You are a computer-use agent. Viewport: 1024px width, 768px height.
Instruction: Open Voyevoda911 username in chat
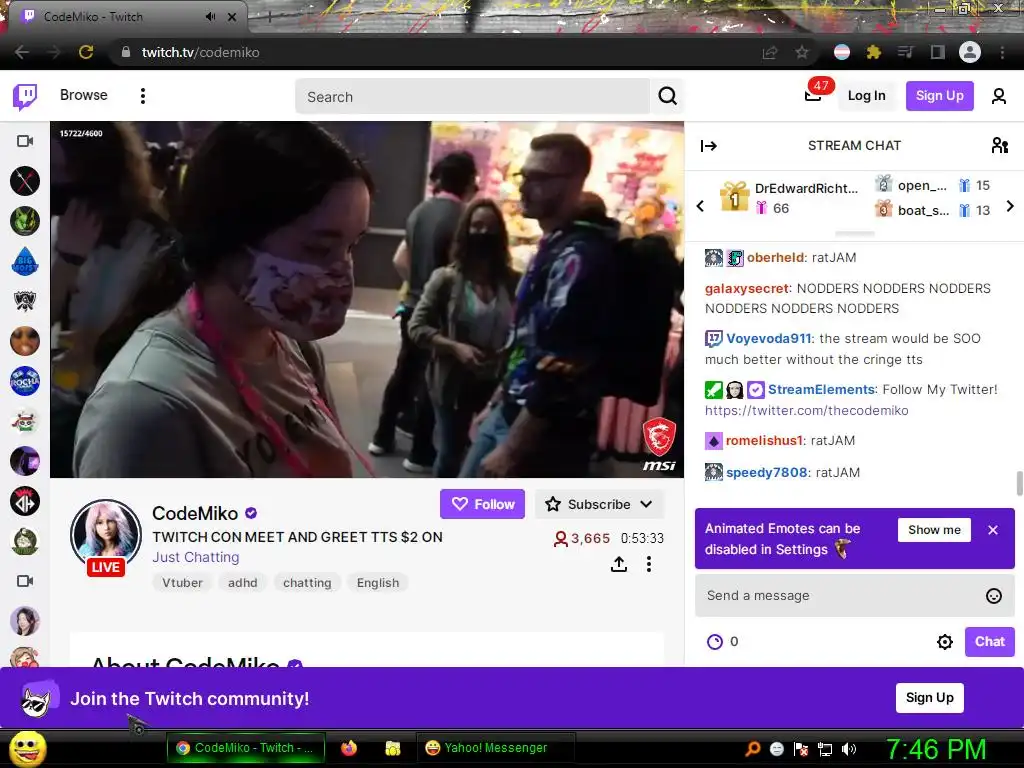[769, 338]
